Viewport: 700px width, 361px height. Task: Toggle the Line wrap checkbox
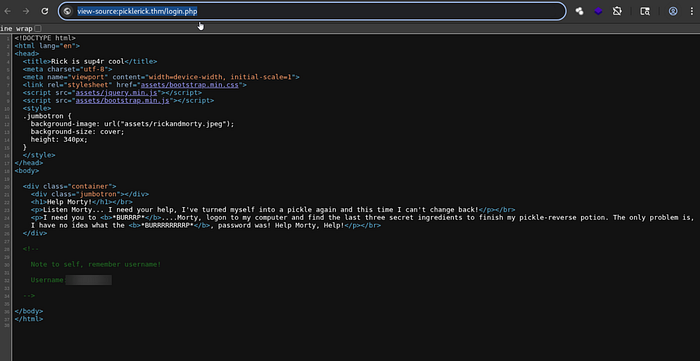[x=38, y=29]
